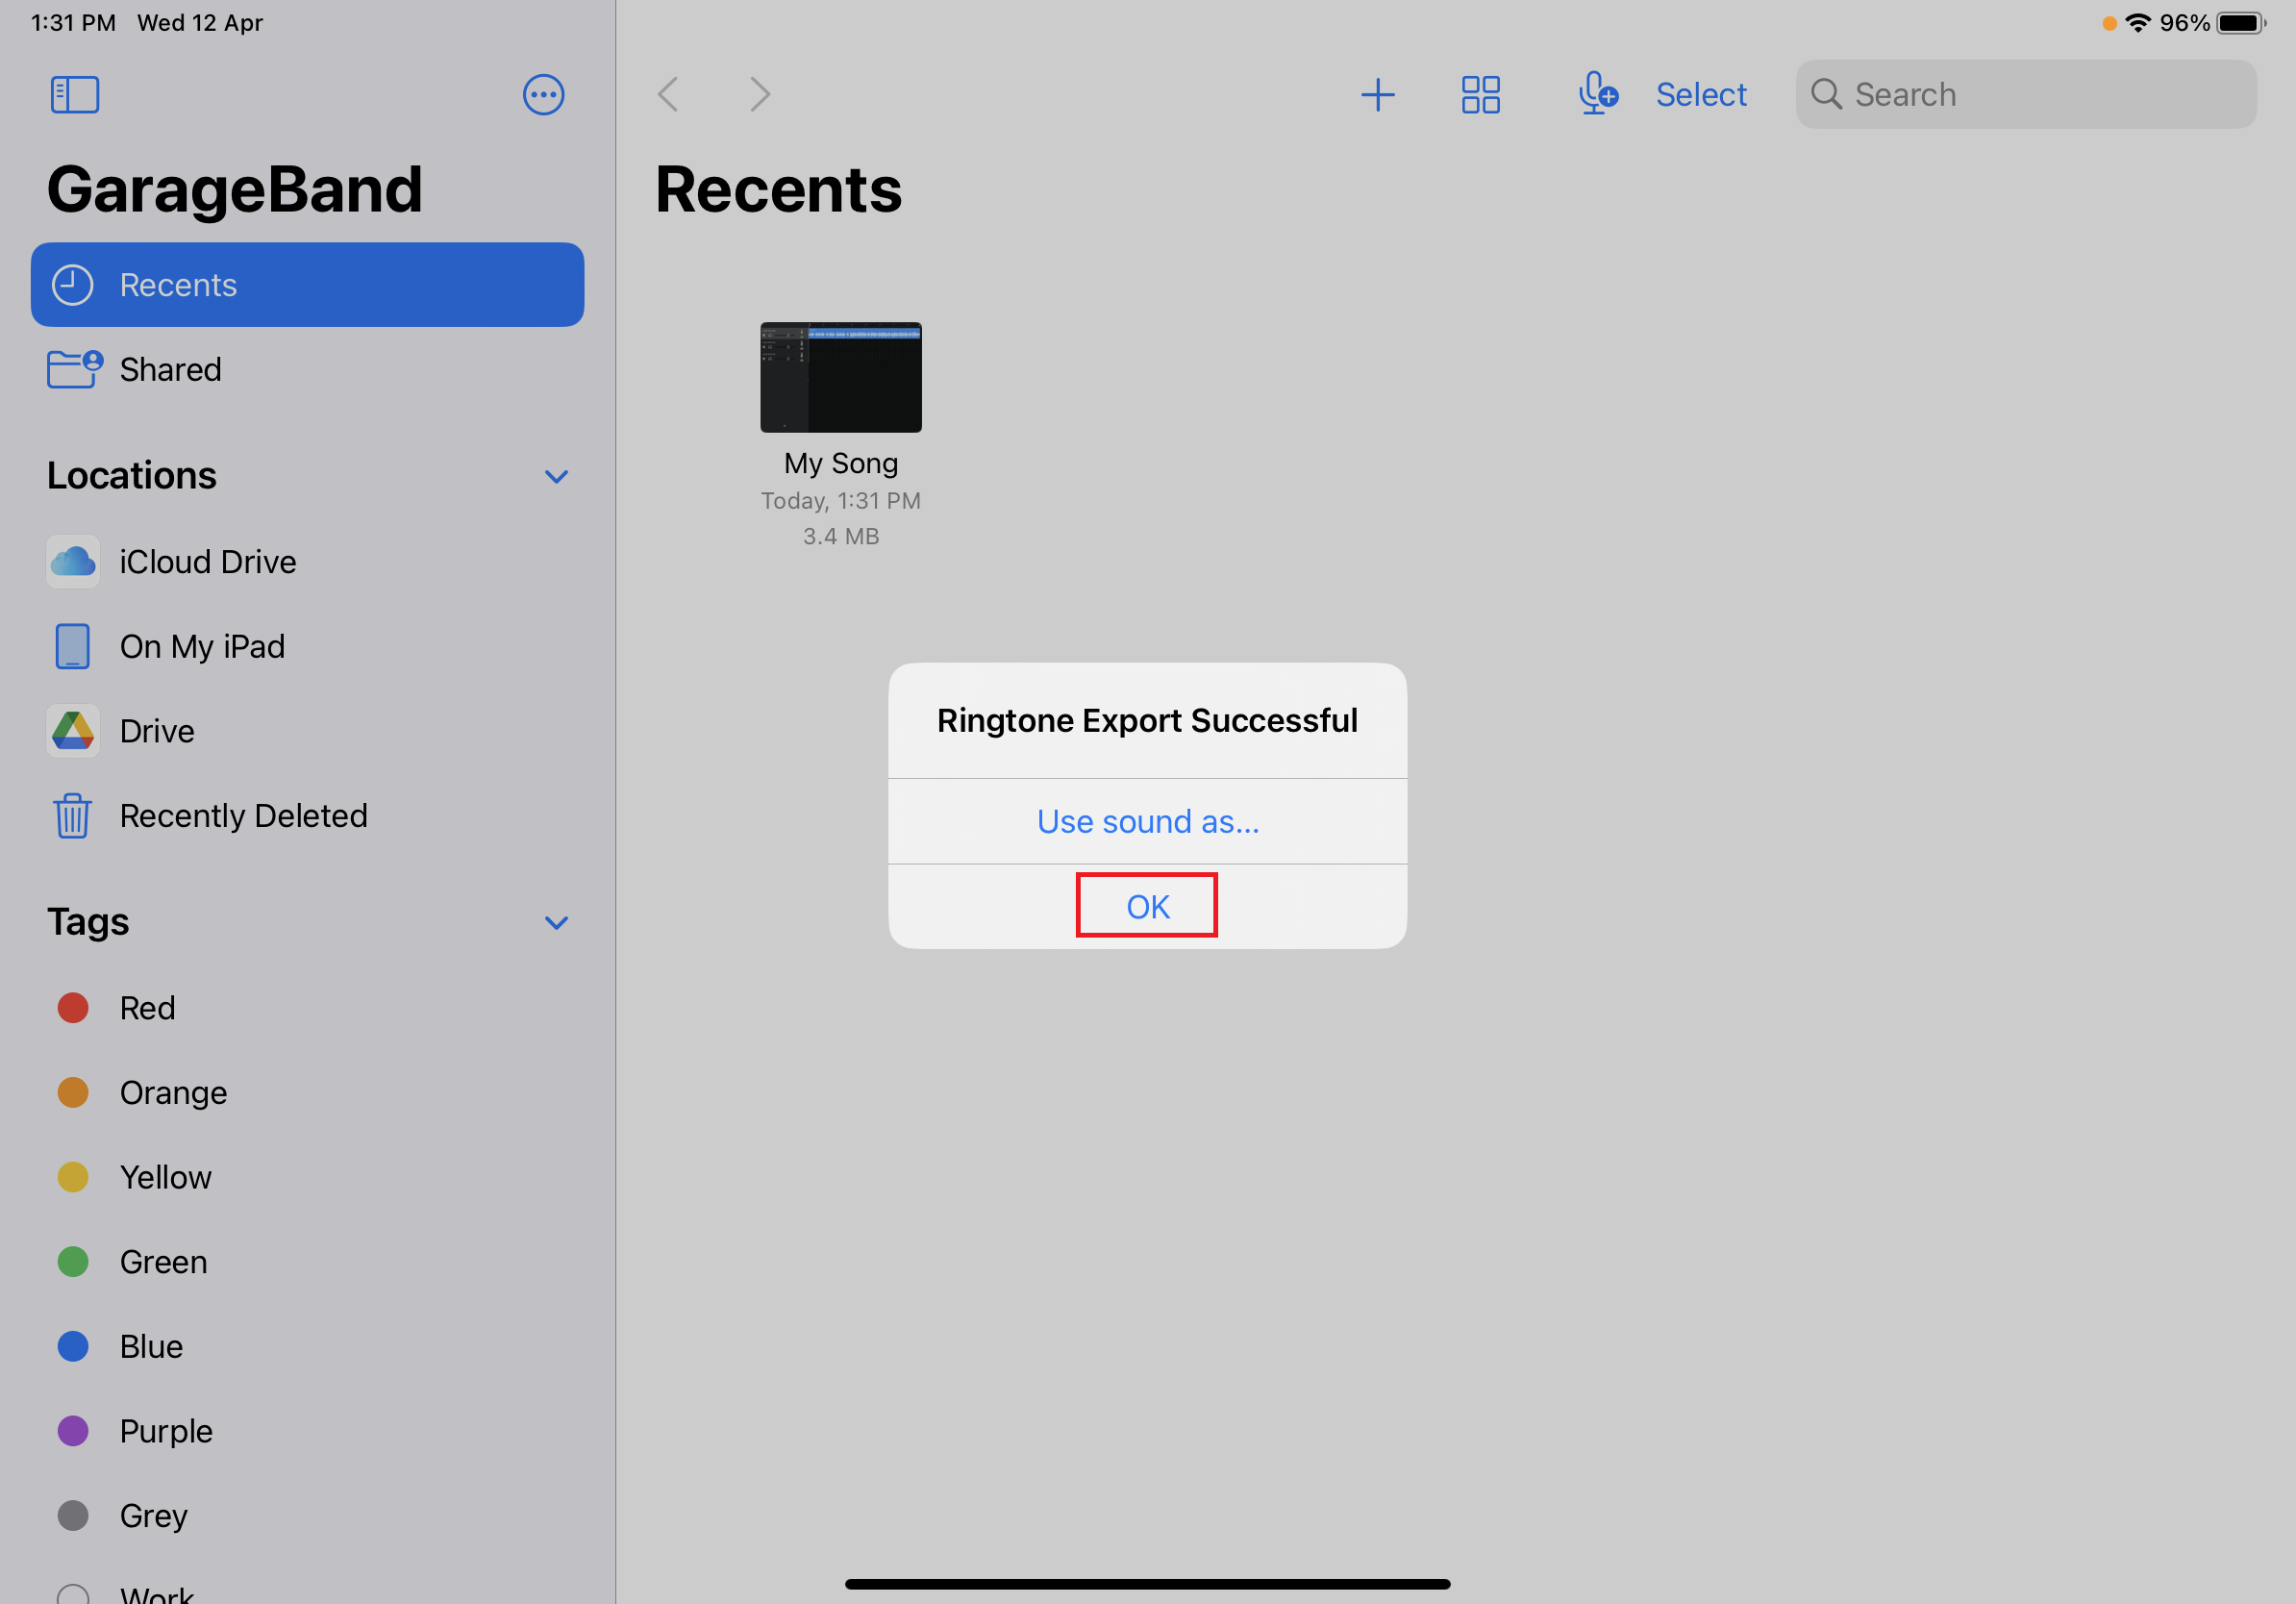2296x1604 pixels.
Task: Click the home indicator bar
Action: pyautogui.click(x=1147, y=1584)
